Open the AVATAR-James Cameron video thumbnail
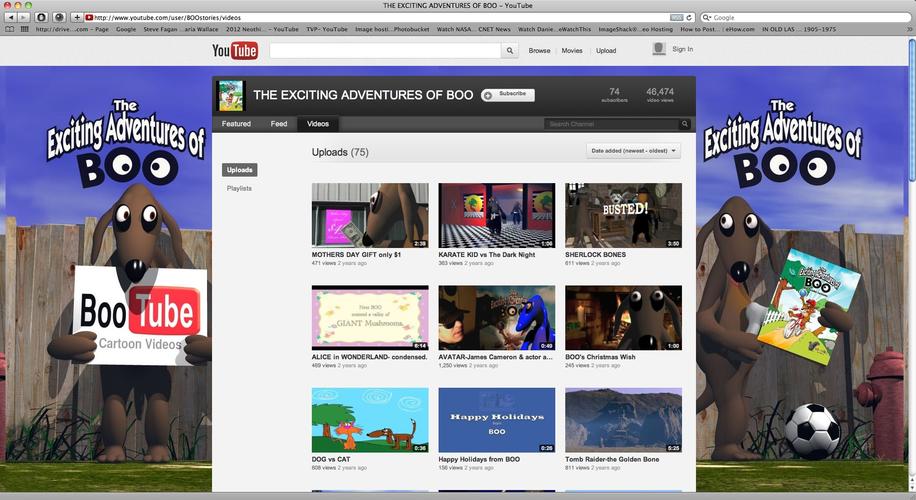 pyautogui.click(x=497, y=318)
